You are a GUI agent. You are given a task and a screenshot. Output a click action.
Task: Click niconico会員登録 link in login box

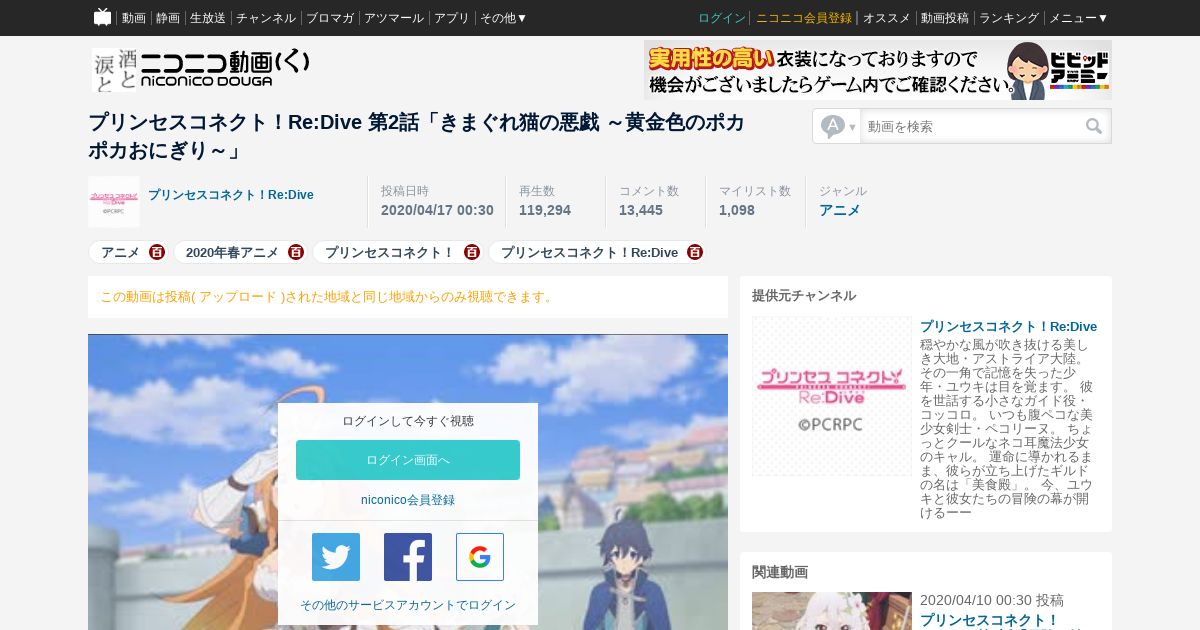408,500
